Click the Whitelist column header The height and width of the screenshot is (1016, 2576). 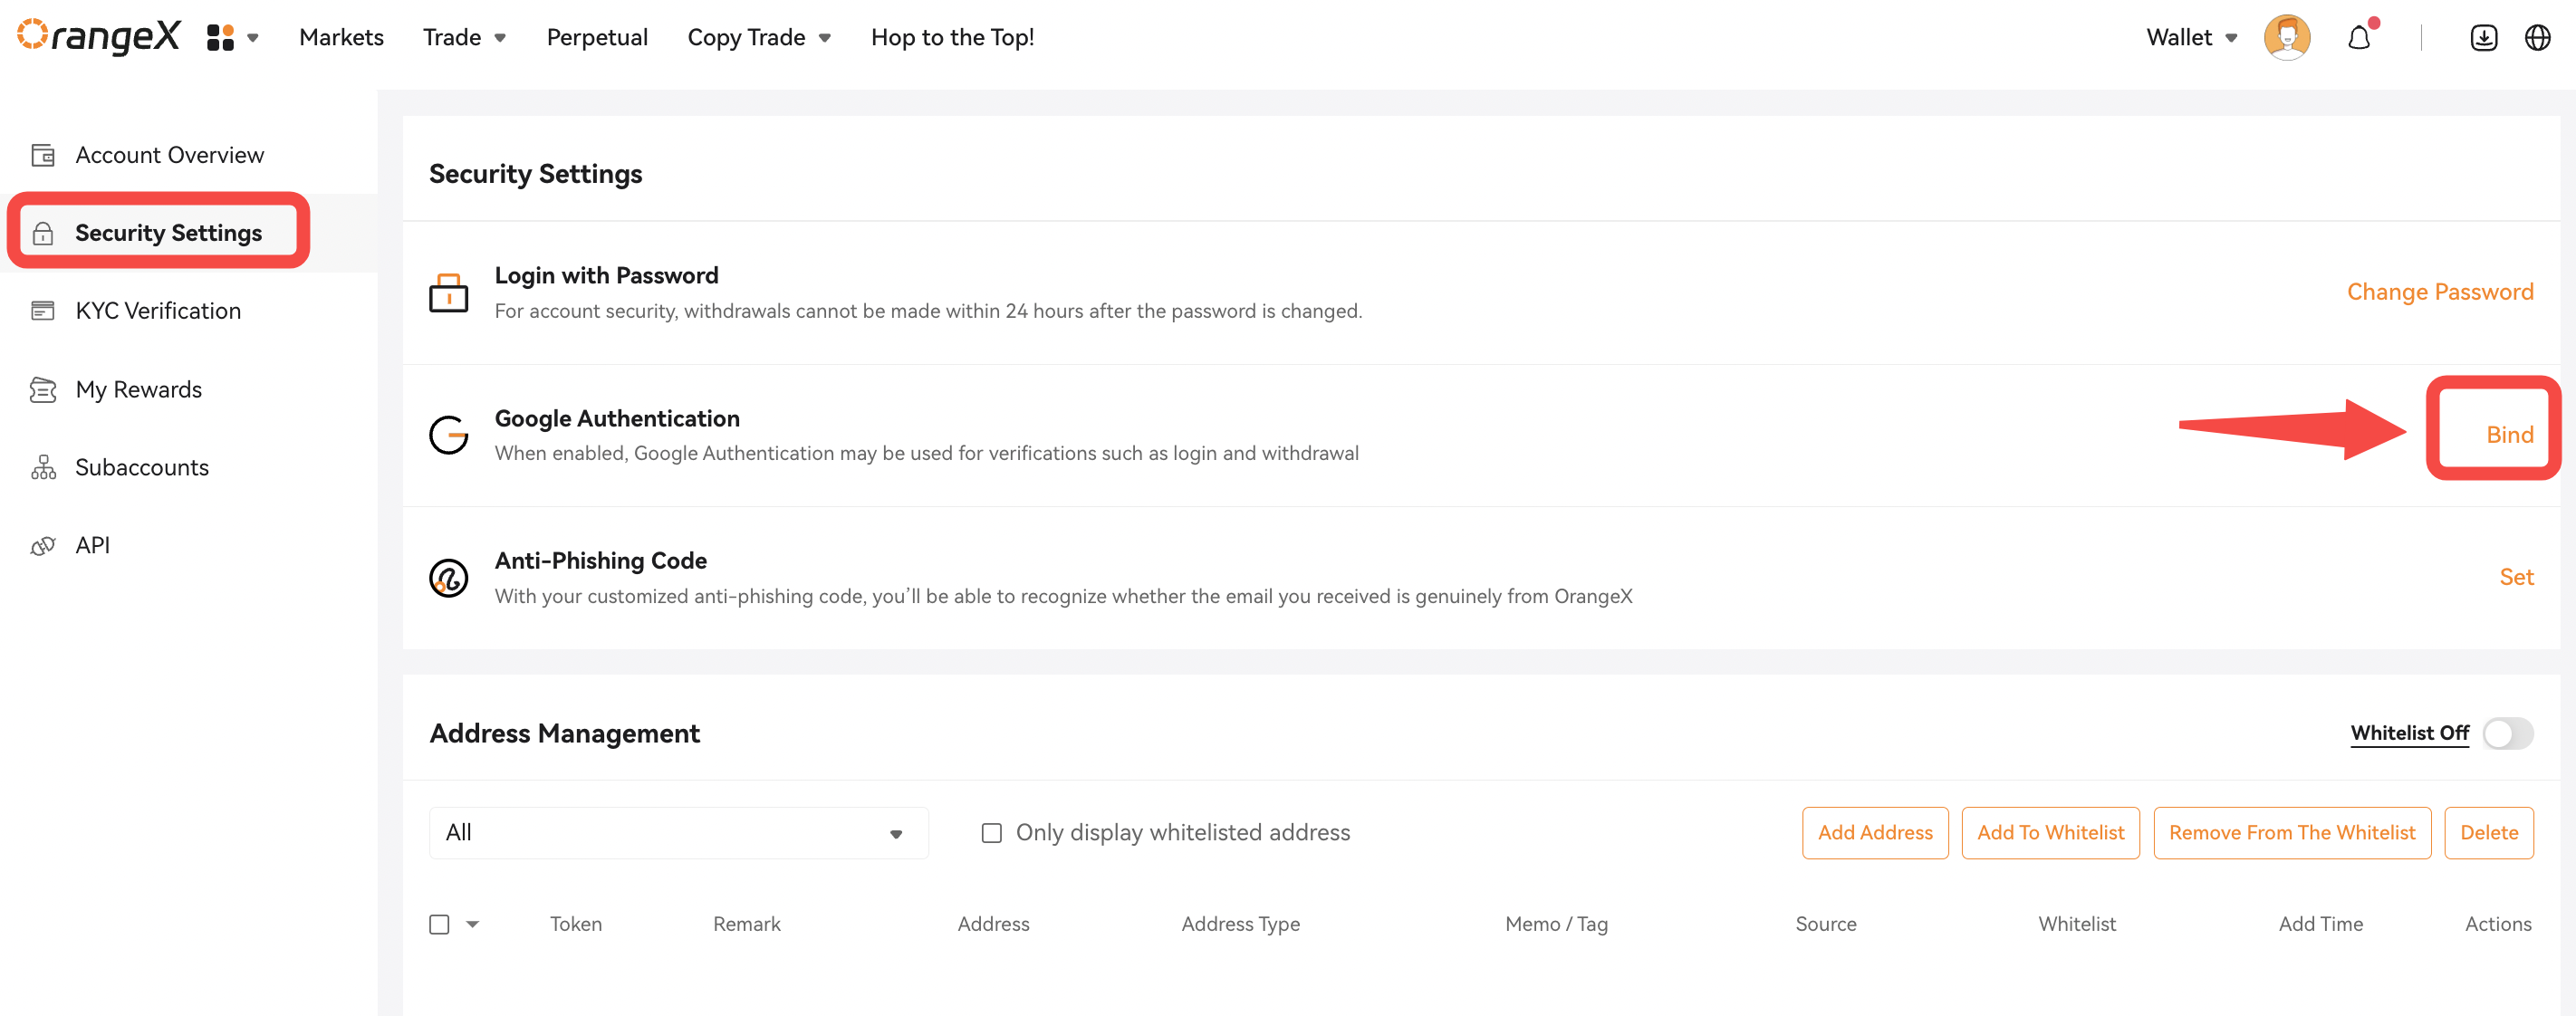point(2077,924)
